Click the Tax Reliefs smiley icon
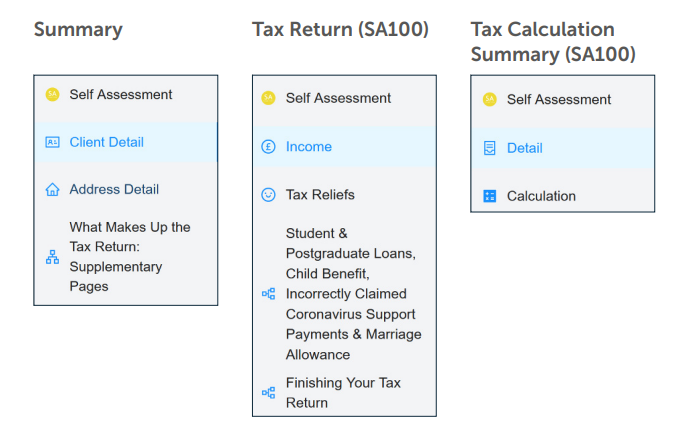This screenshot has height=433, width=673. 268,195
